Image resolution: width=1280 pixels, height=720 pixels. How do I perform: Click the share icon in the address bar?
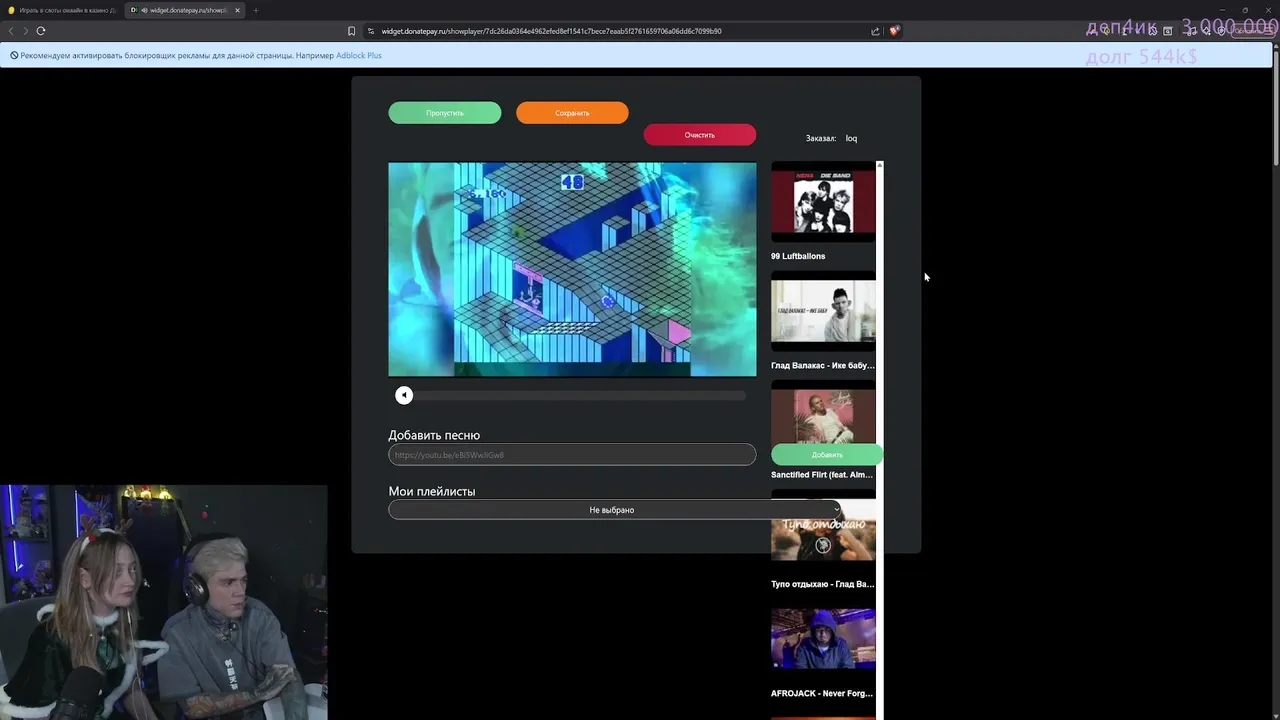(876, 31)
